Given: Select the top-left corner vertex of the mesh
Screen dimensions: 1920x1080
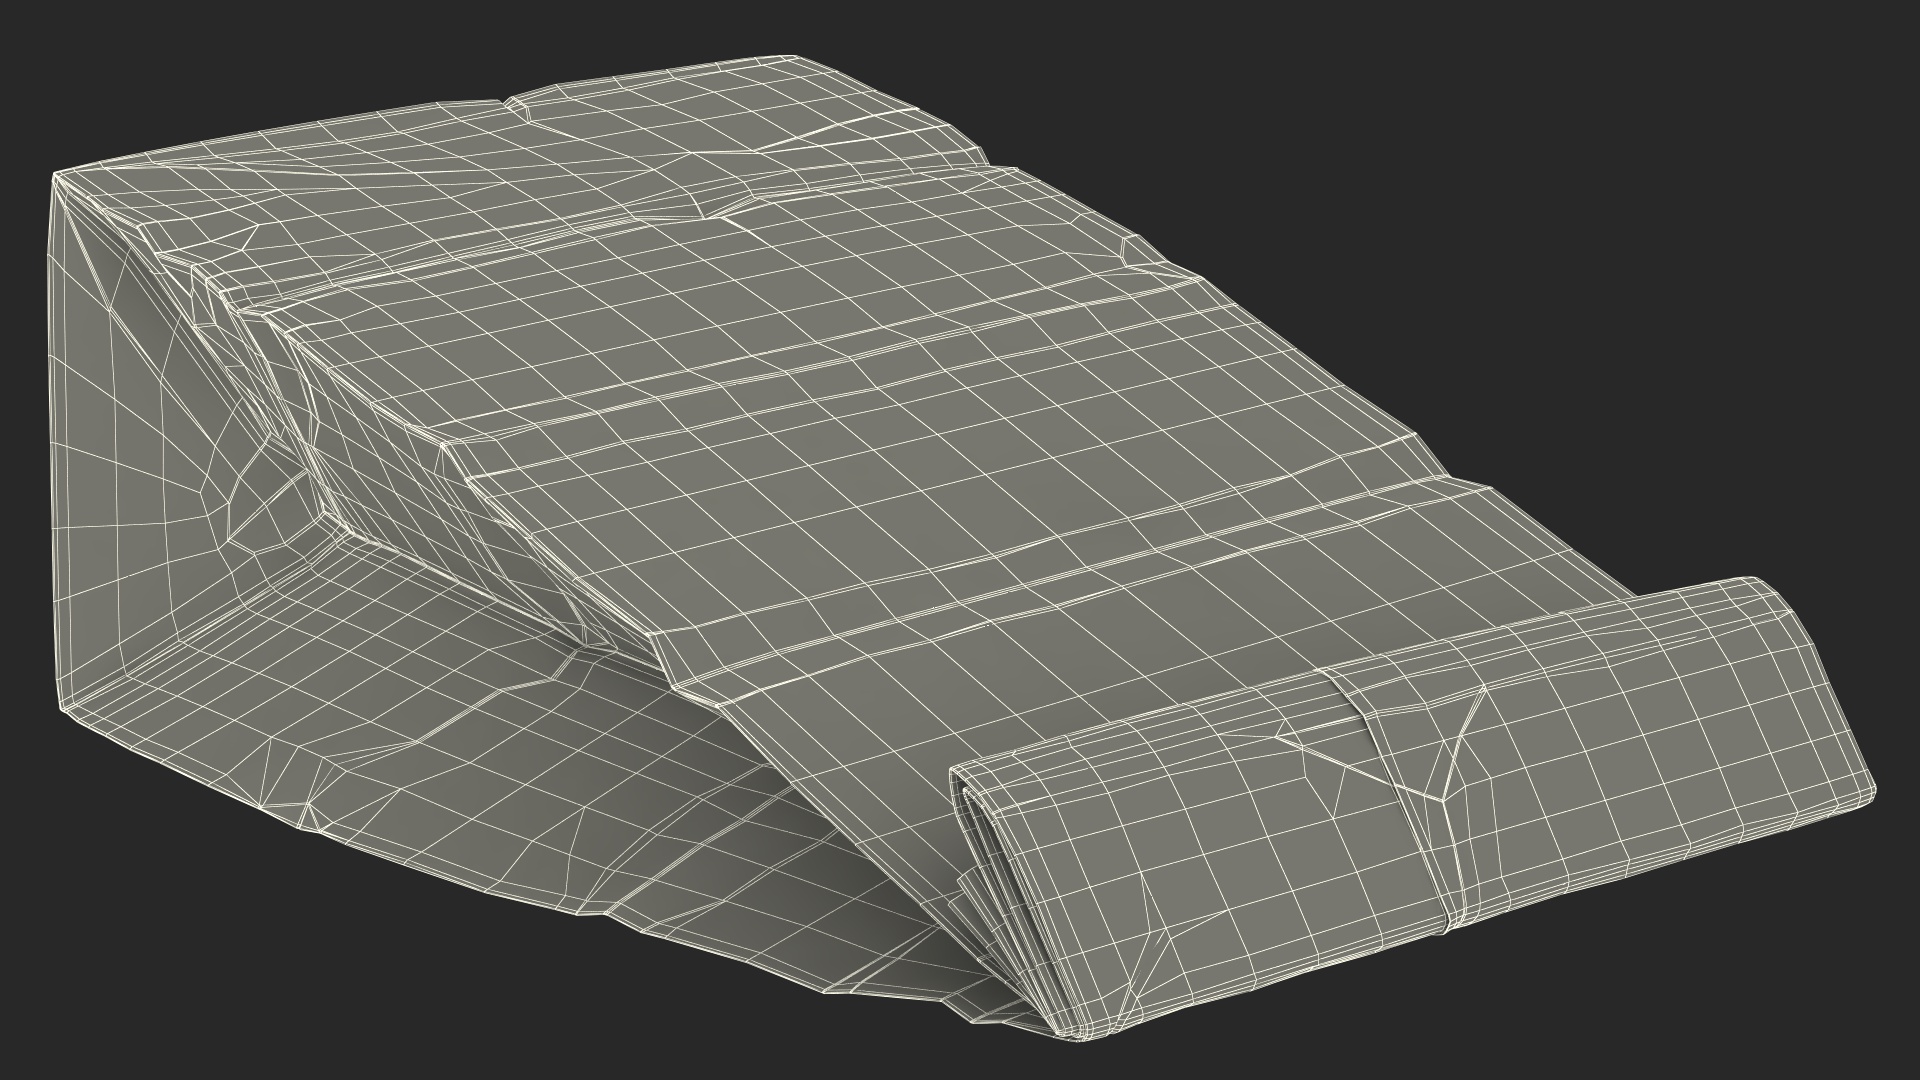Looking at the screenshot, I should pyautogui.click(x=54, y=175).
